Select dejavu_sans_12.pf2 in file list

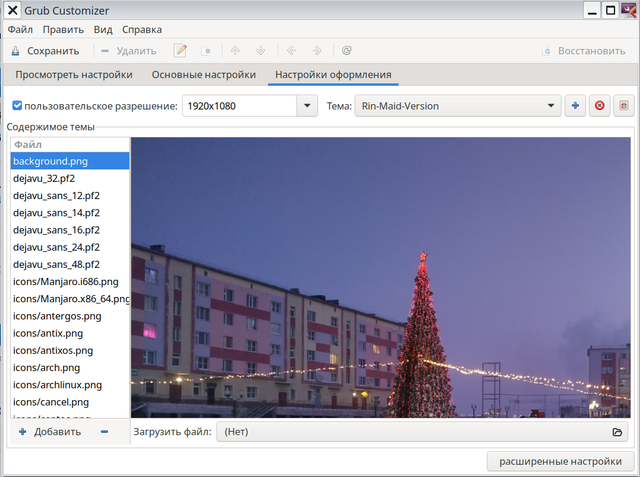tap(70, 195)
